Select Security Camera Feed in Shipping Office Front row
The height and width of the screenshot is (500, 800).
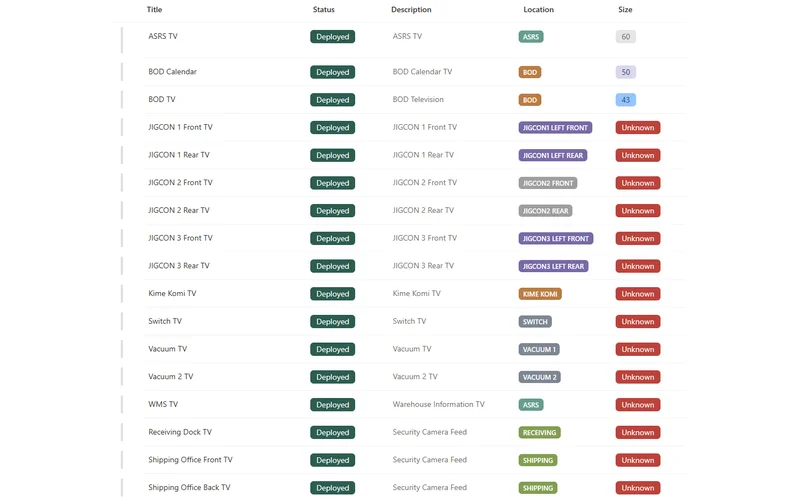[430, 460]
